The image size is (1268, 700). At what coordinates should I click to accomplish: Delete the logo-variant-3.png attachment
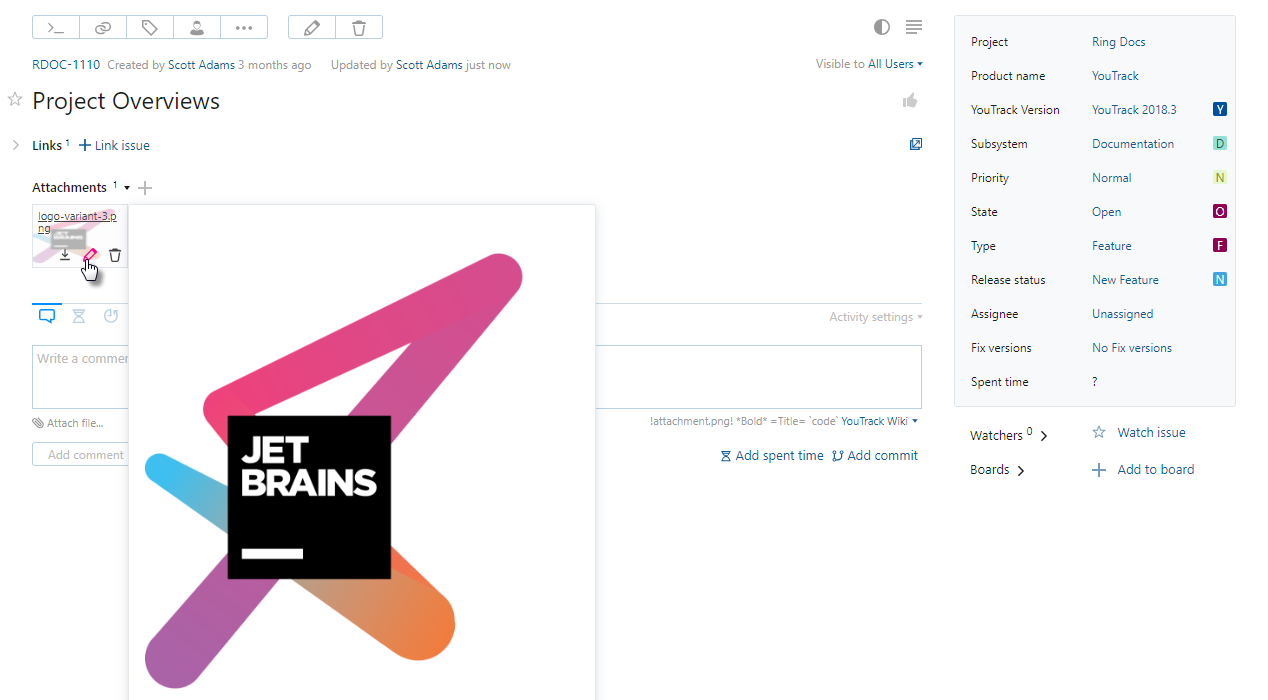pyautogui.click(x=115, y=255)
